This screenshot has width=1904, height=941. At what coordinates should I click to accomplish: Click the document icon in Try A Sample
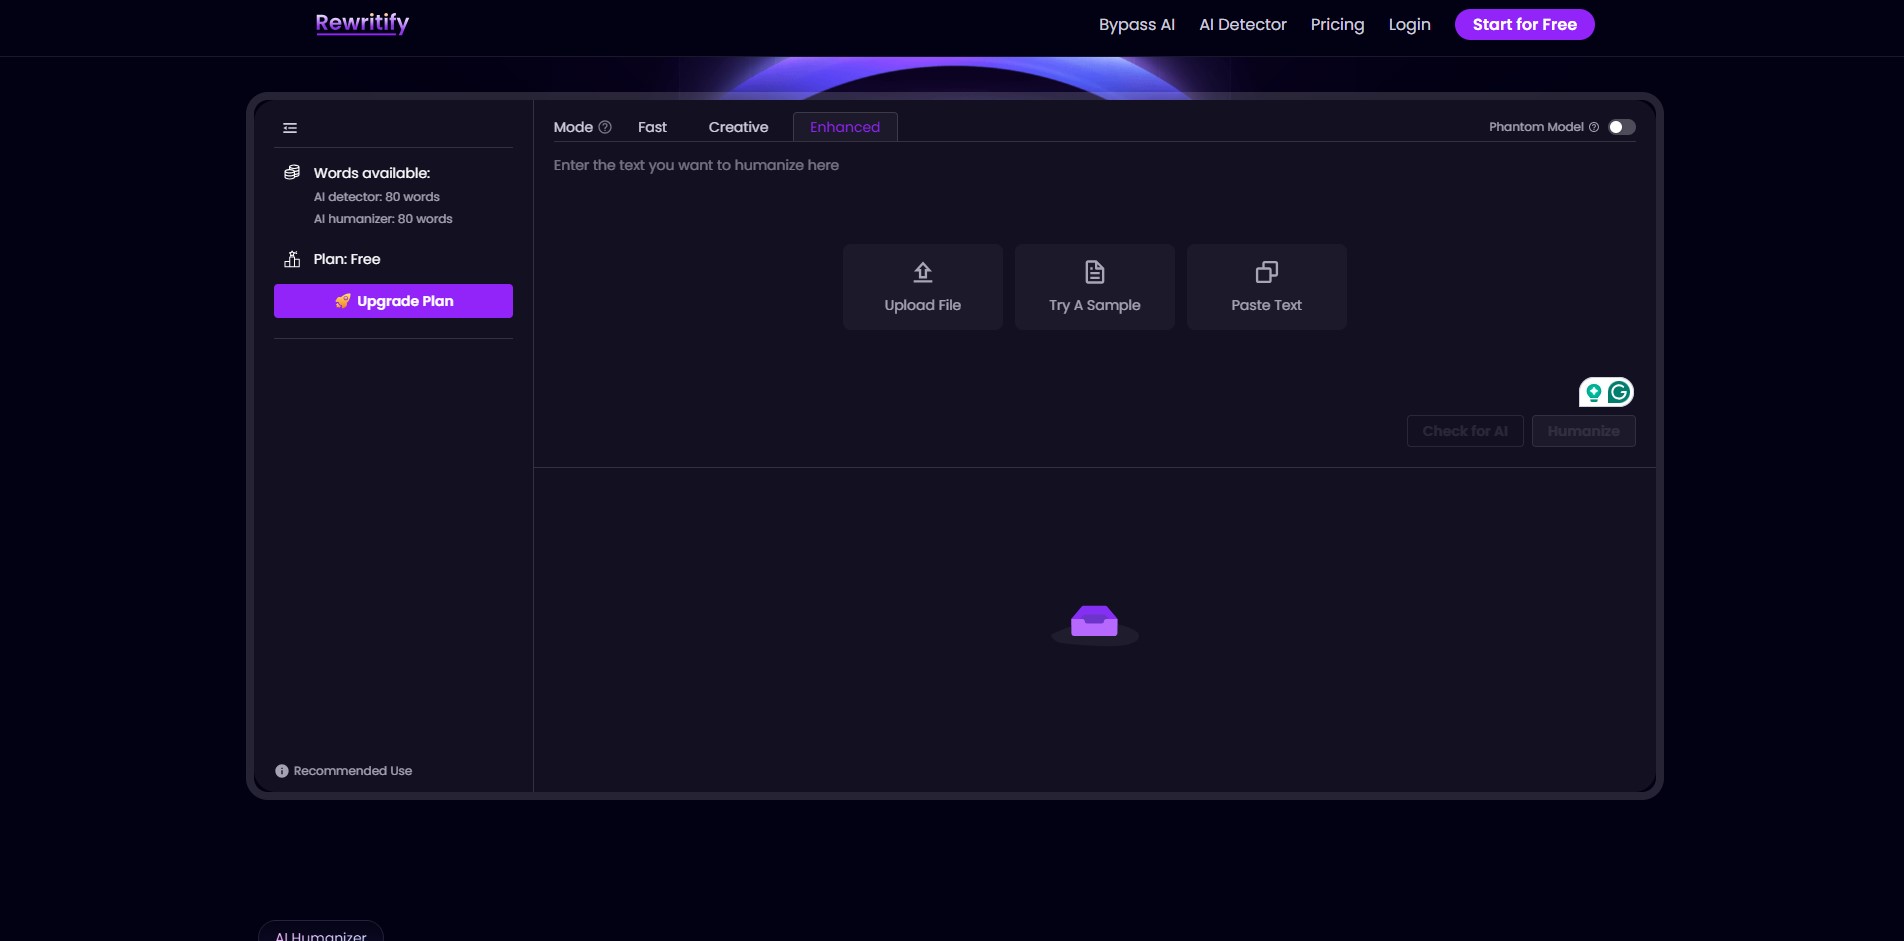(1093, 271)
